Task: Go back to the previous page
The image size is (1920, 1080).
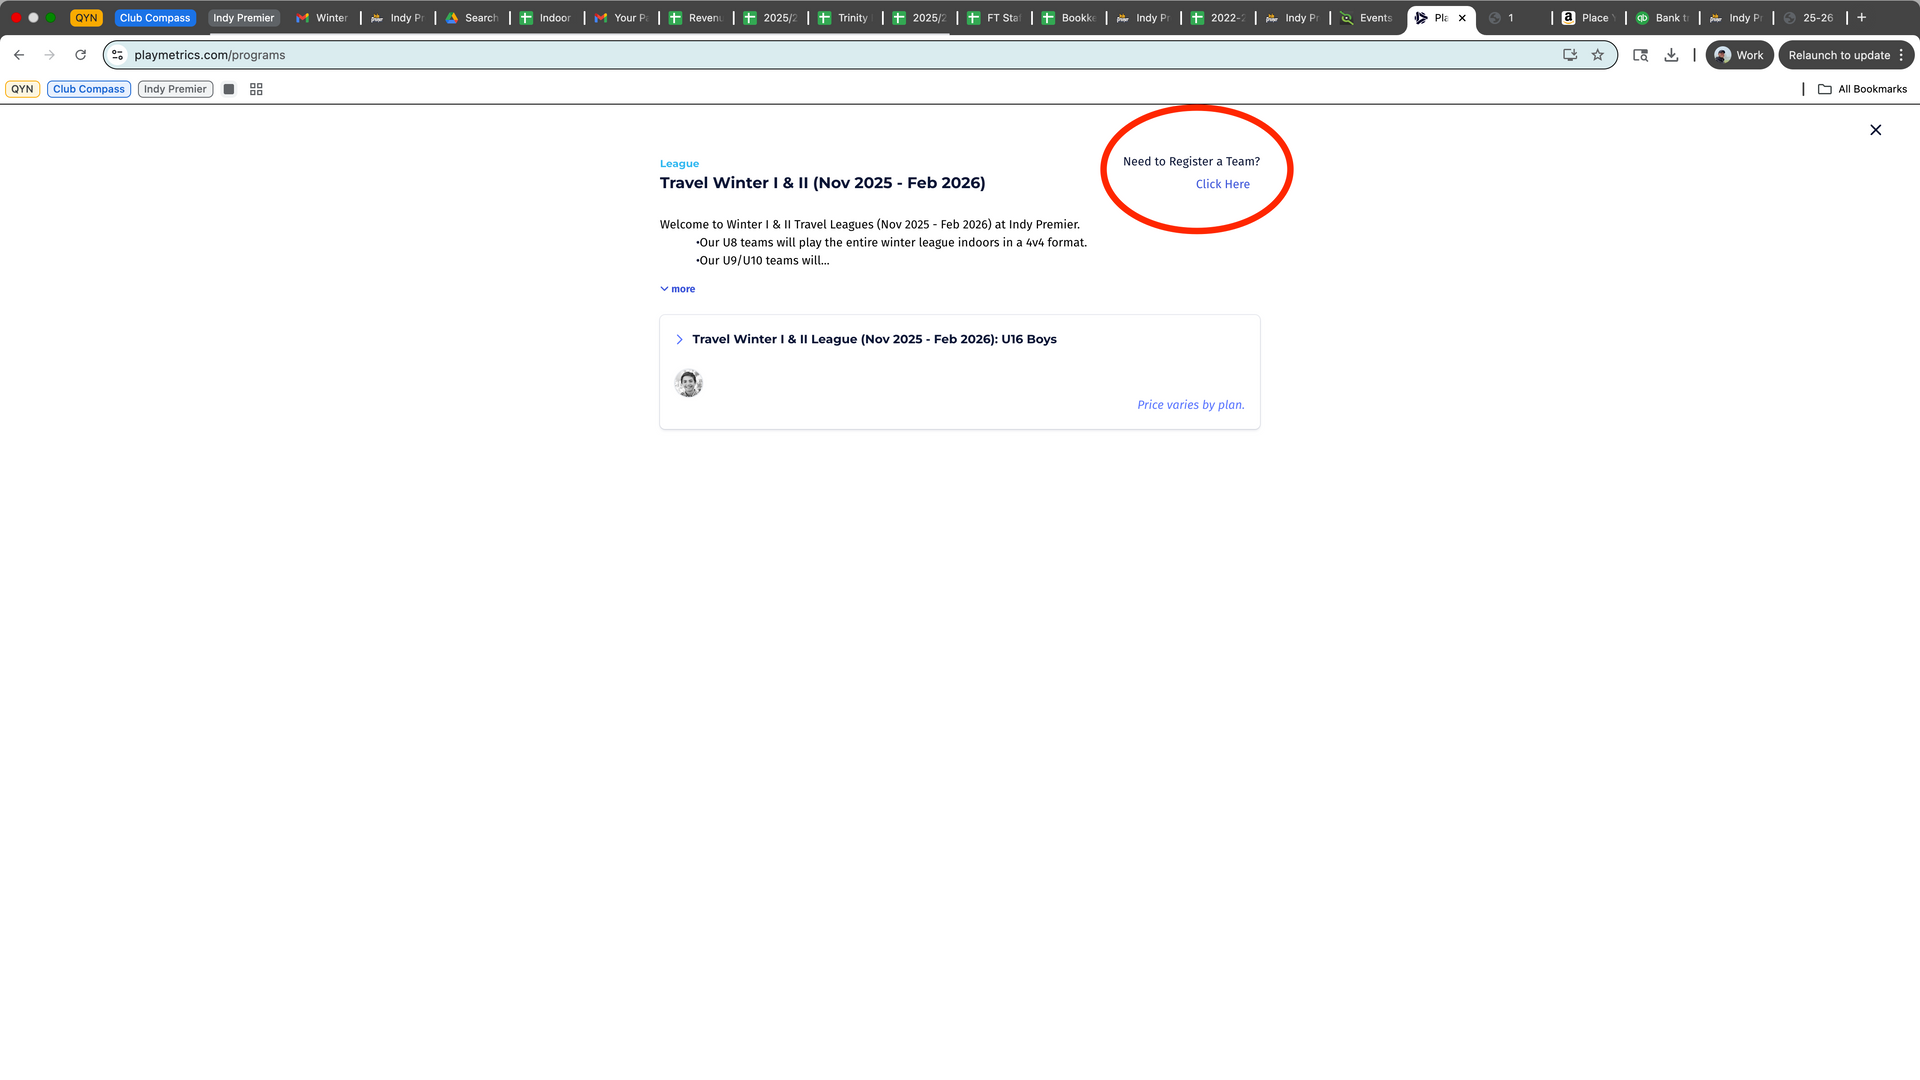Action: pyautogui.click(x=19, y=55)
